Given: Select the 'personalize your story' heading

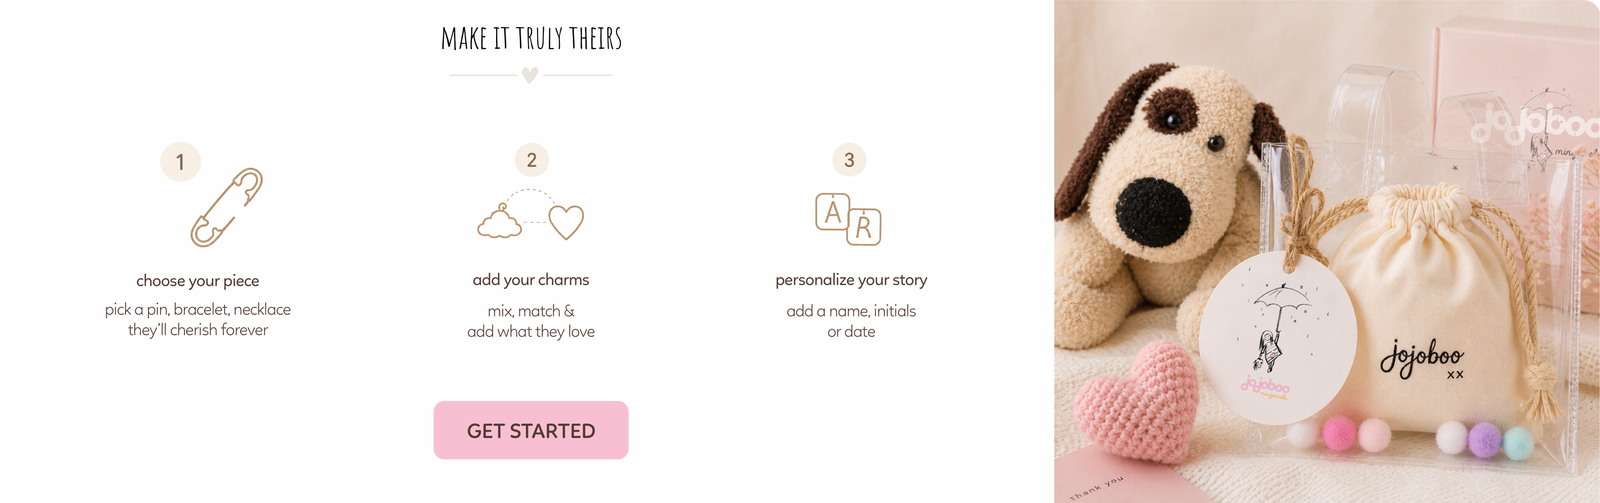Looking at the screenshot, I should tap(851, 280).
